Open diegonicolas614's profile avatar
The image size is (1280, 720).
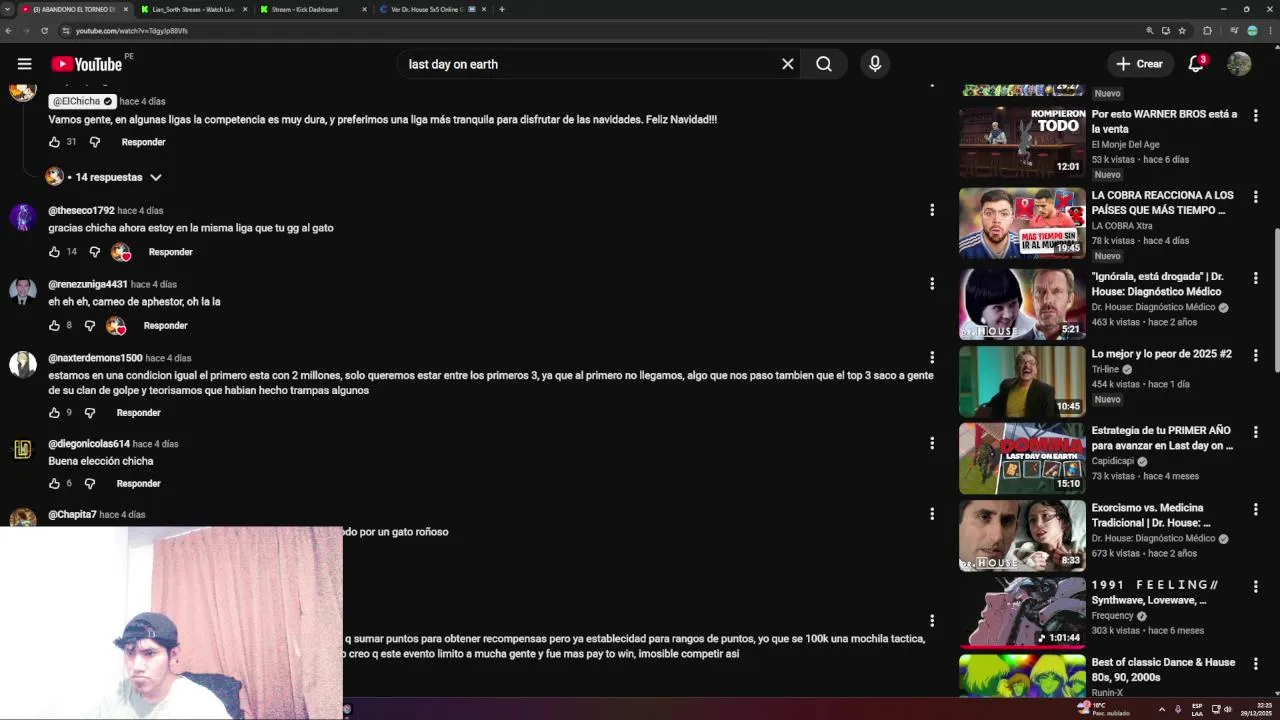[23, 451]
